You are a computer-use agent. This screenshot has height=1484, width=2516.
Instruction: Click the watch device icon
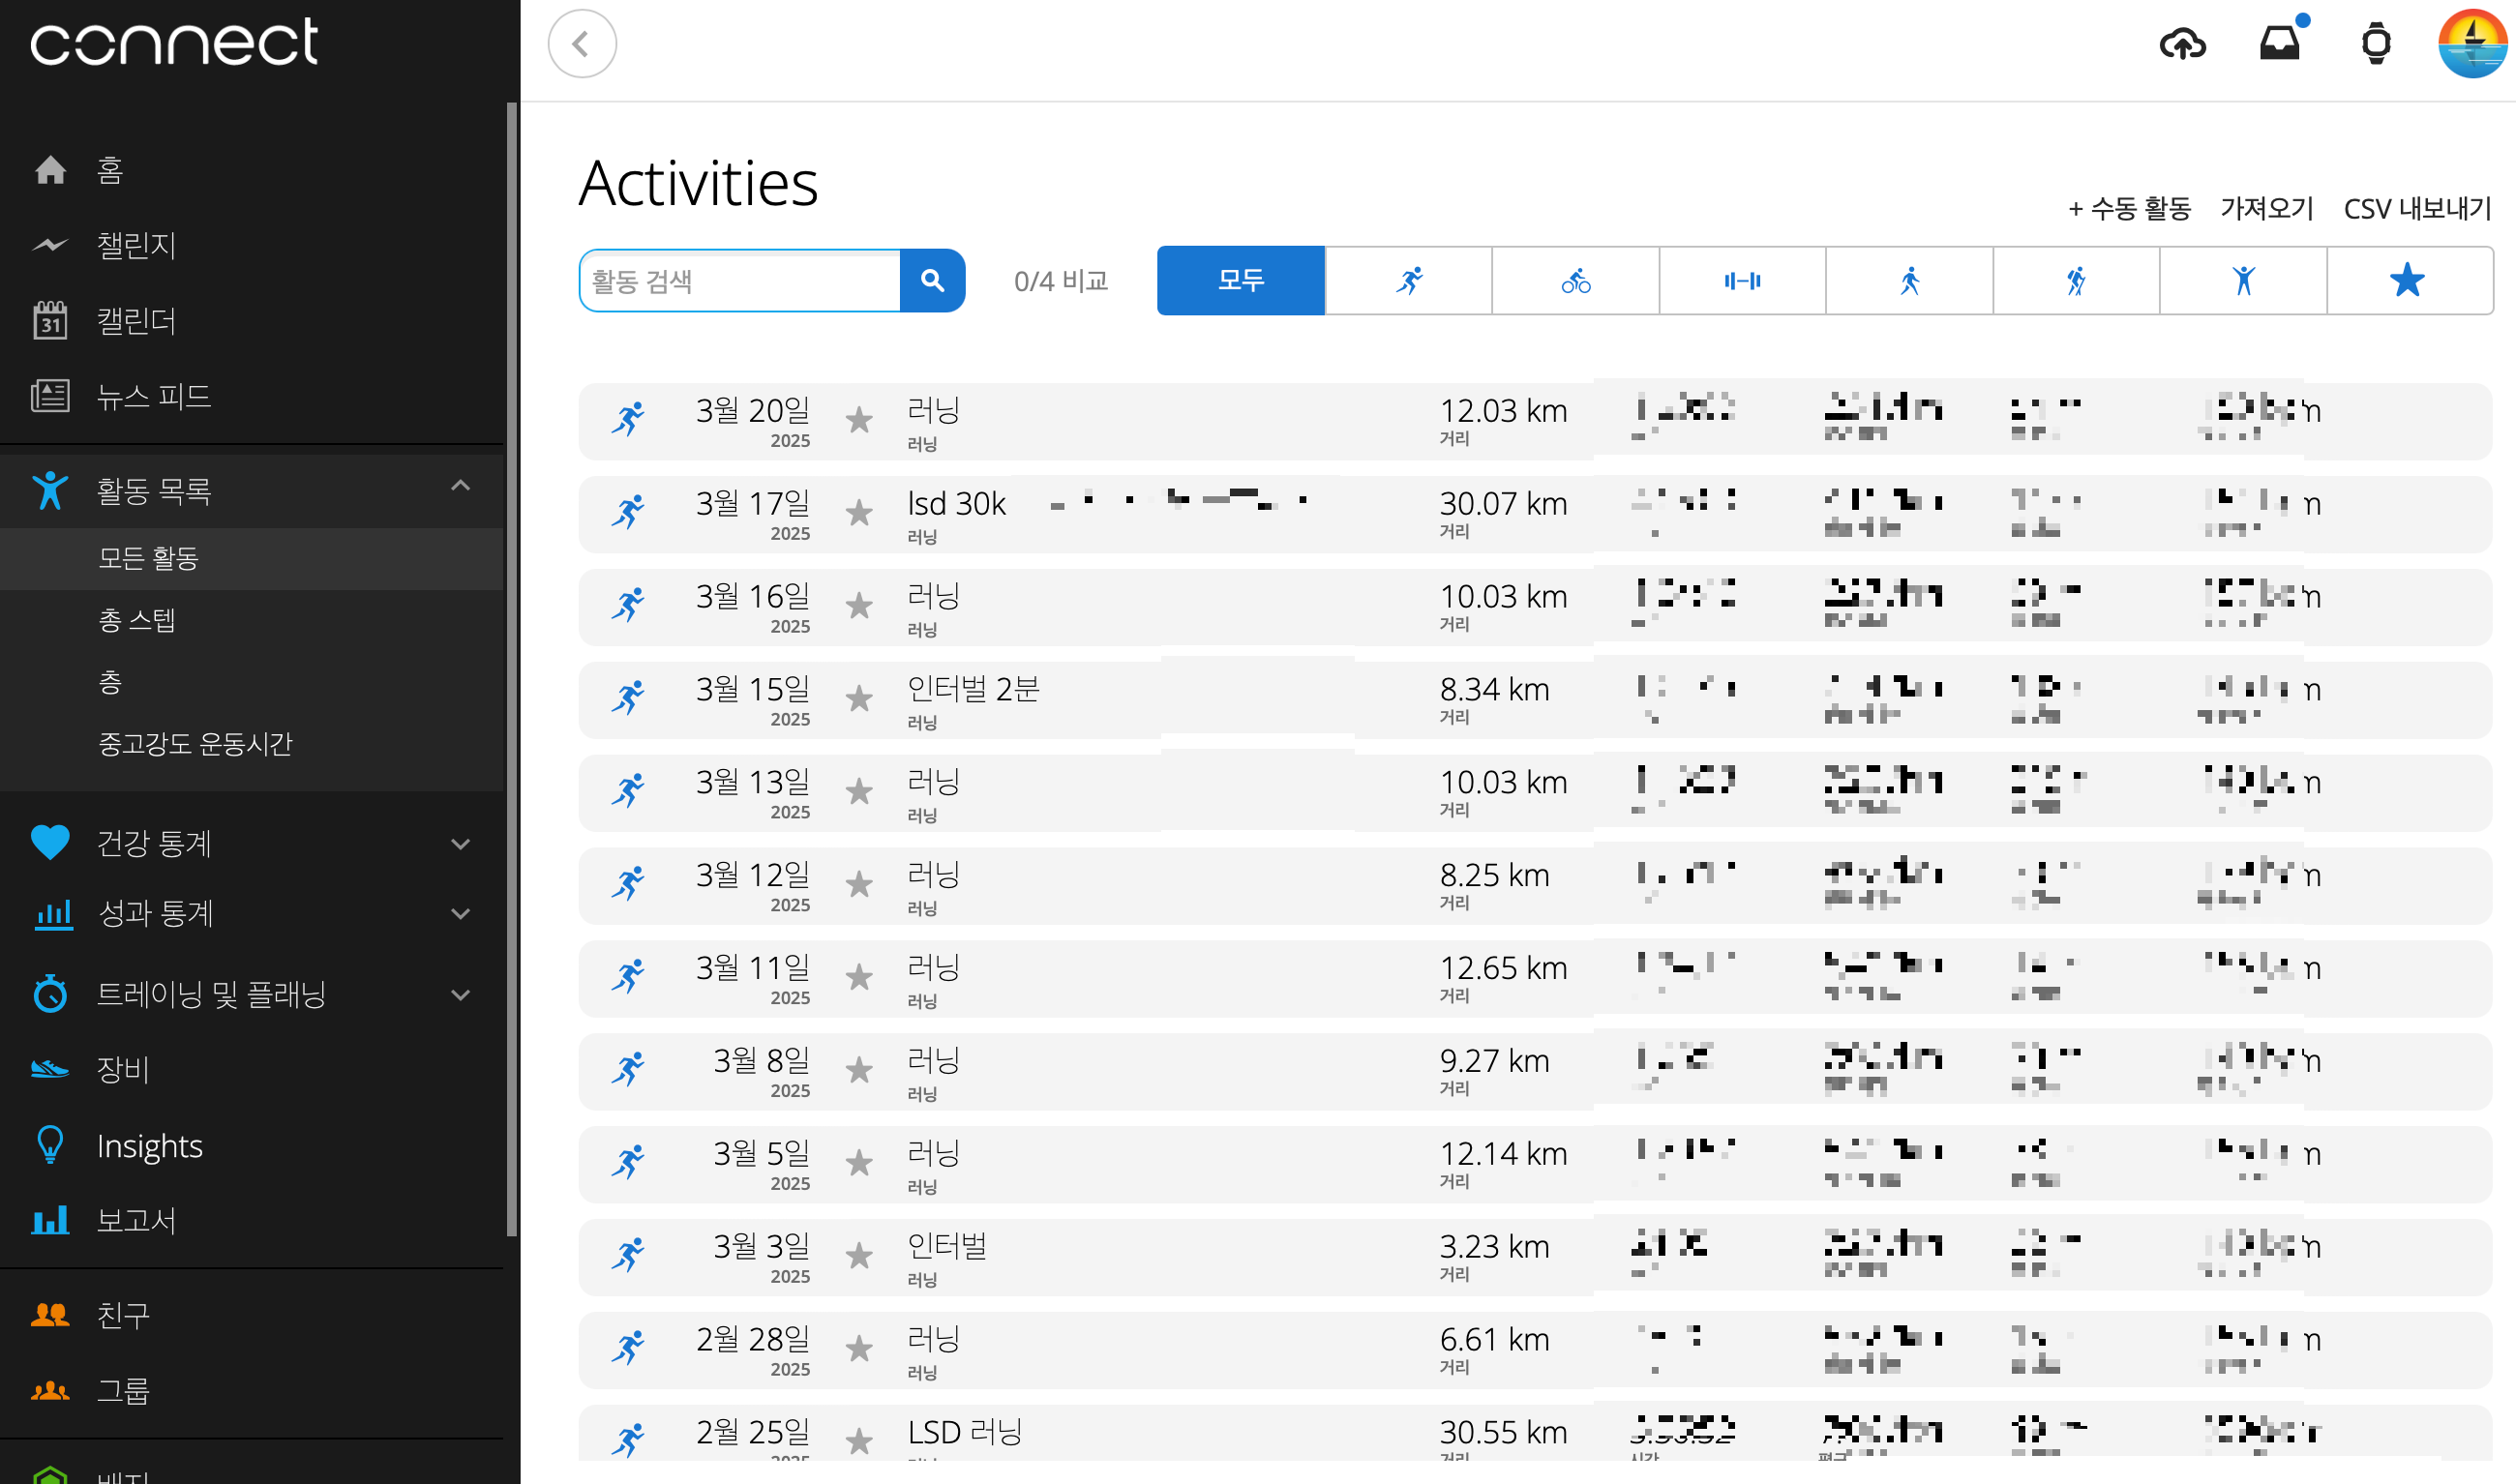tap(2376, 44)
